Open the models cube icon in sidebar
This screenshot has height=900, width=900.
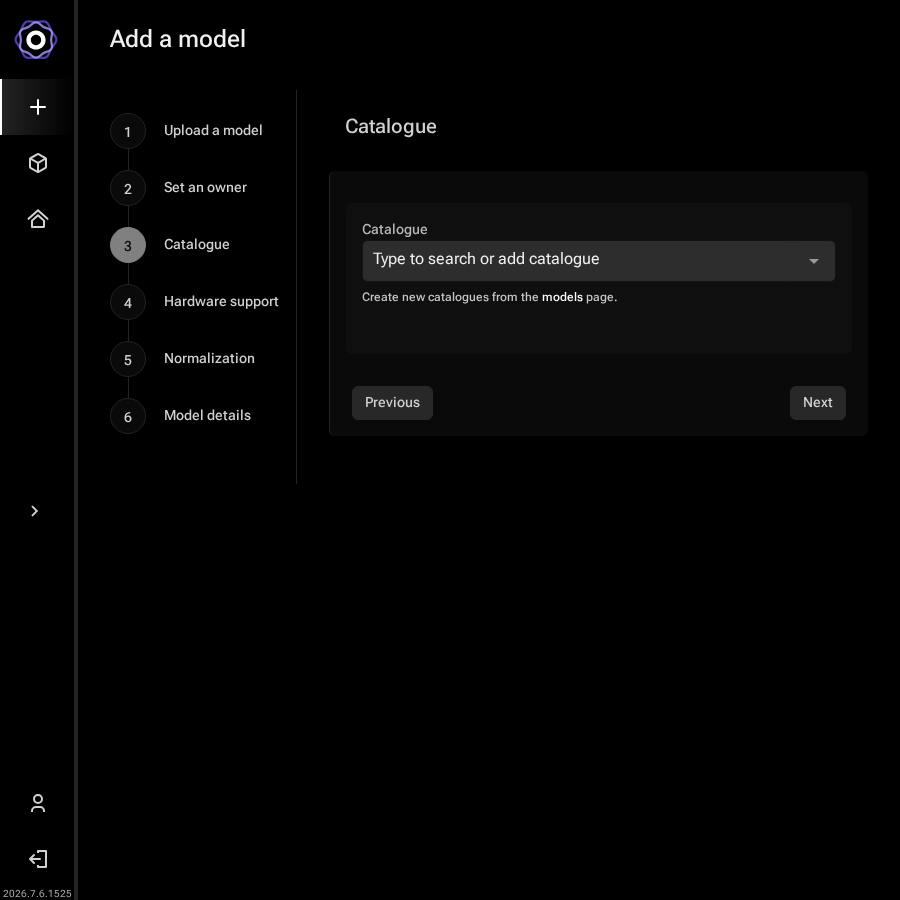point(38,163)
